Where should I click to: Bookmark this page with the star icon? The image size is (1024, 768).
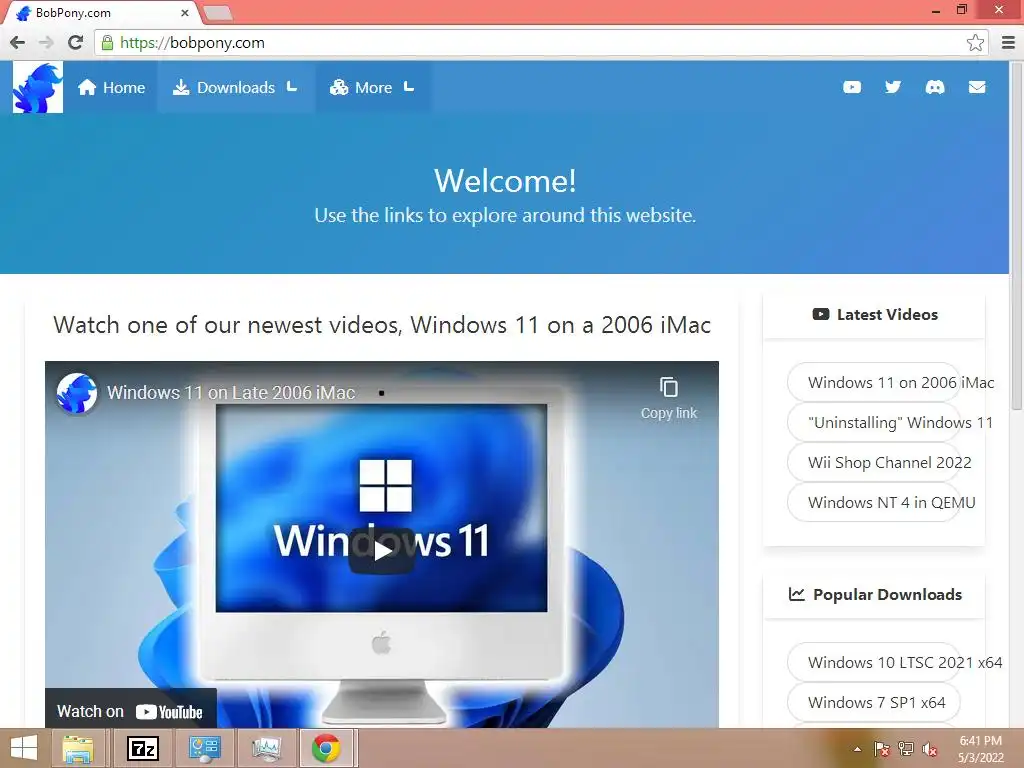click(975, 42)
